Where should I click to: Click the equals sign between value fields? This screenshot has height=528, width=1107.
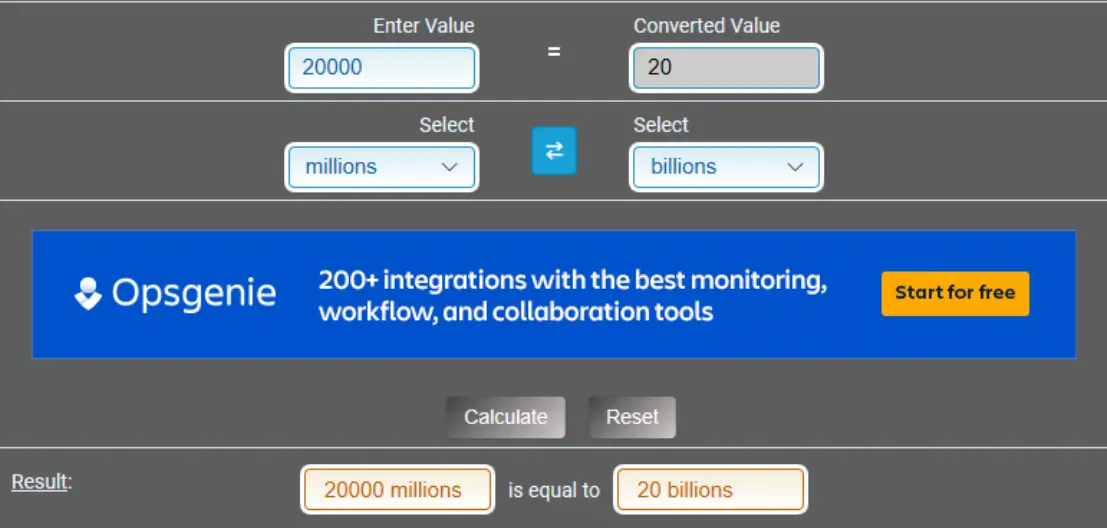[553, 51]
